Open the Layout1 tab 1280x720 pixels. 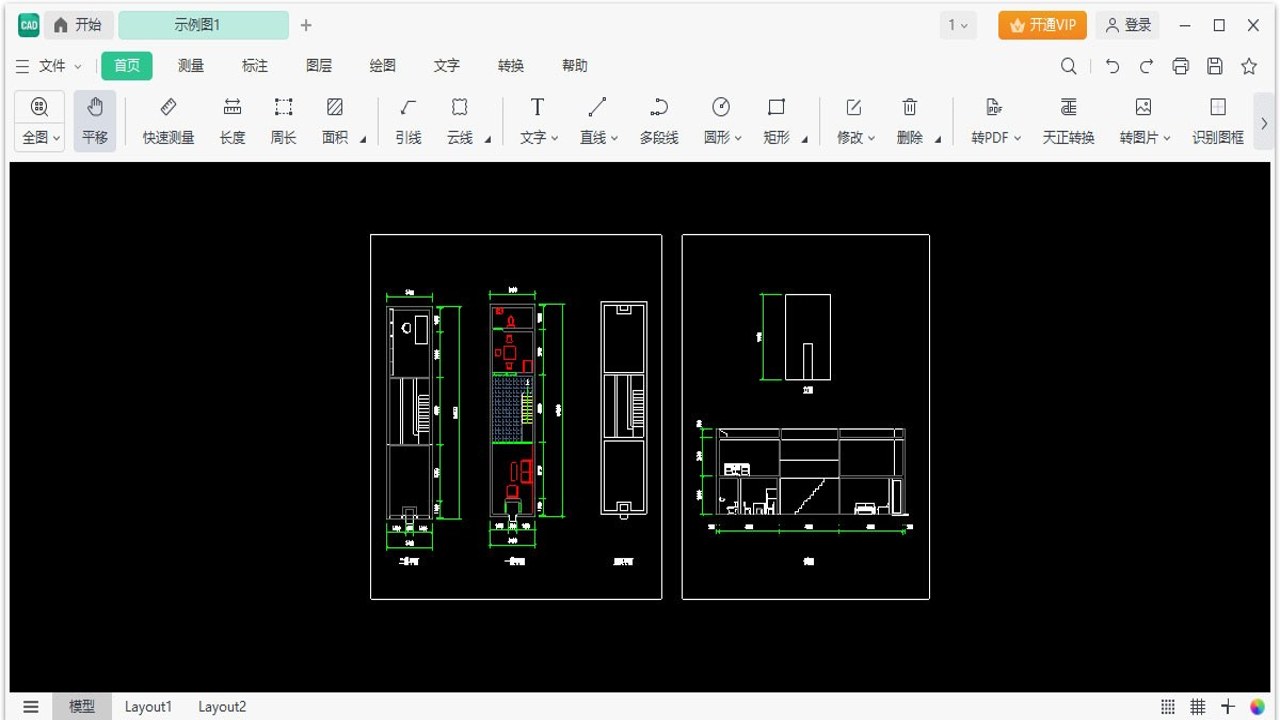click(x=148, y=707)
